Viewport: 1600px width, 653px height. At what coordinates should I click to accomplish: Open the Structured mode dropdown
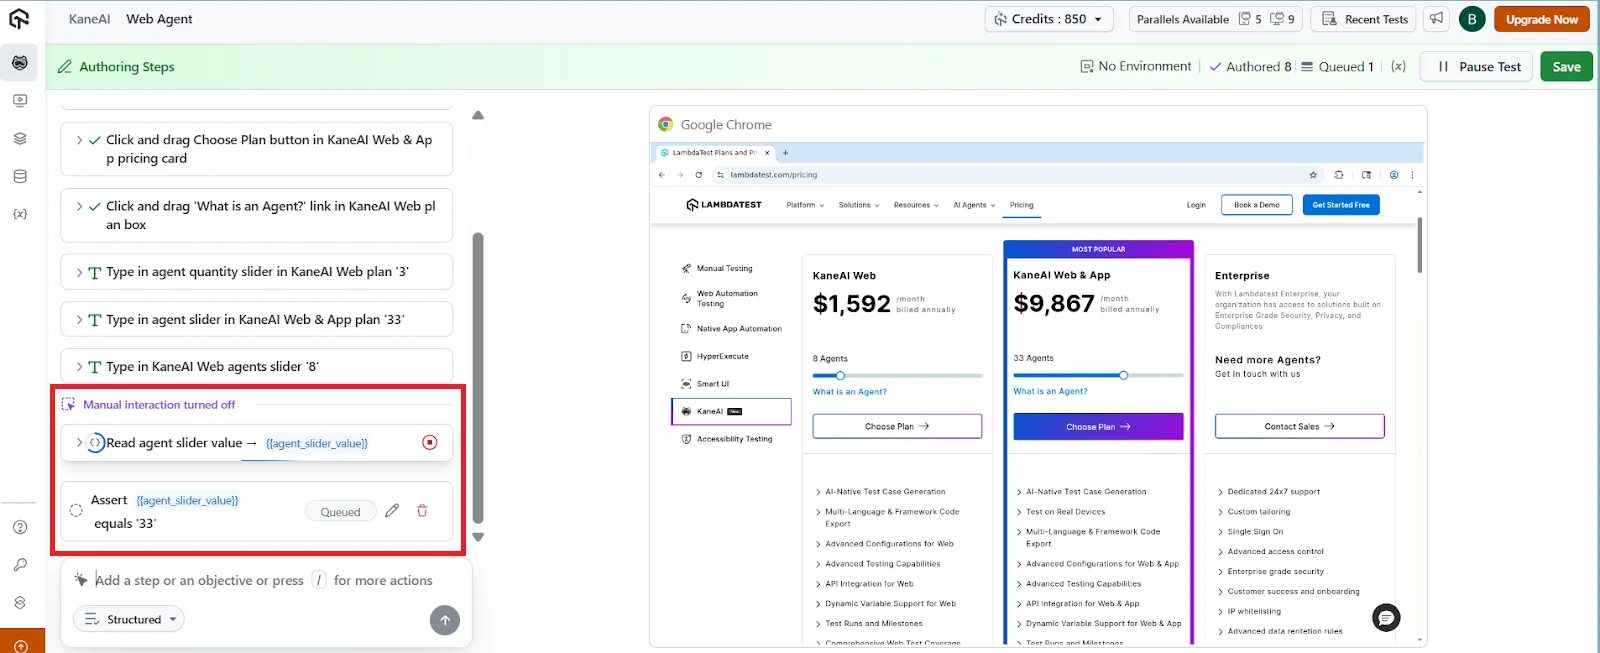[x=129, y=620]
